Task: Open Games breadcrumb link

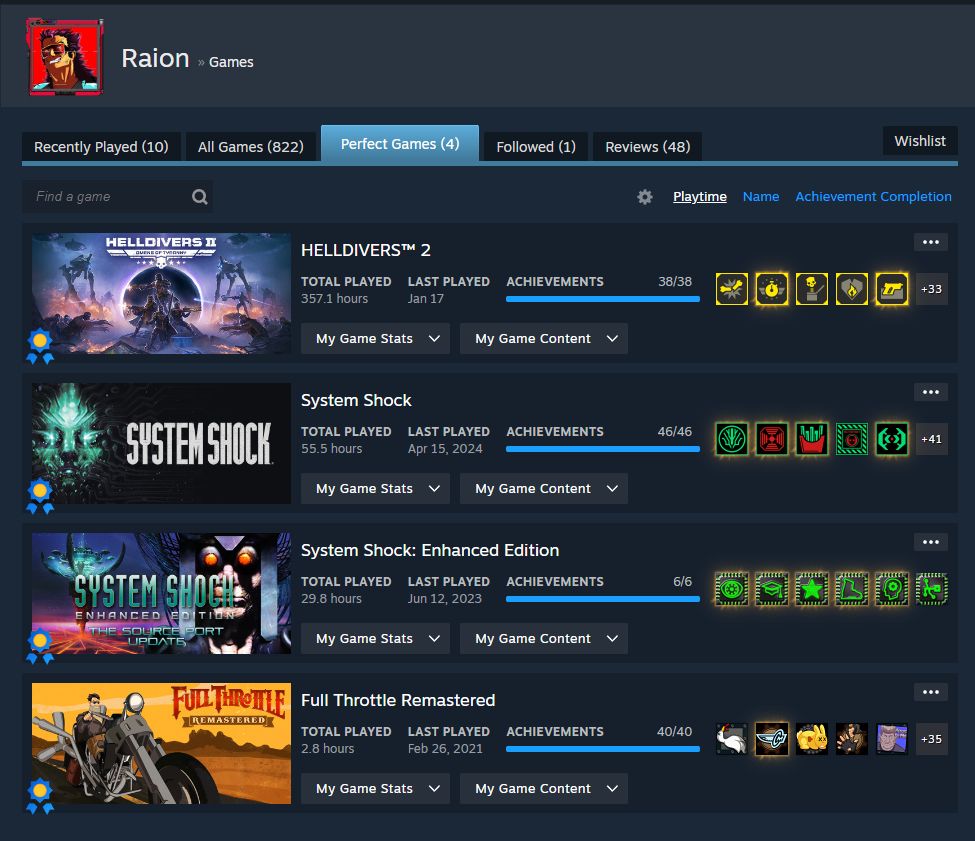Action: point(231,62)
